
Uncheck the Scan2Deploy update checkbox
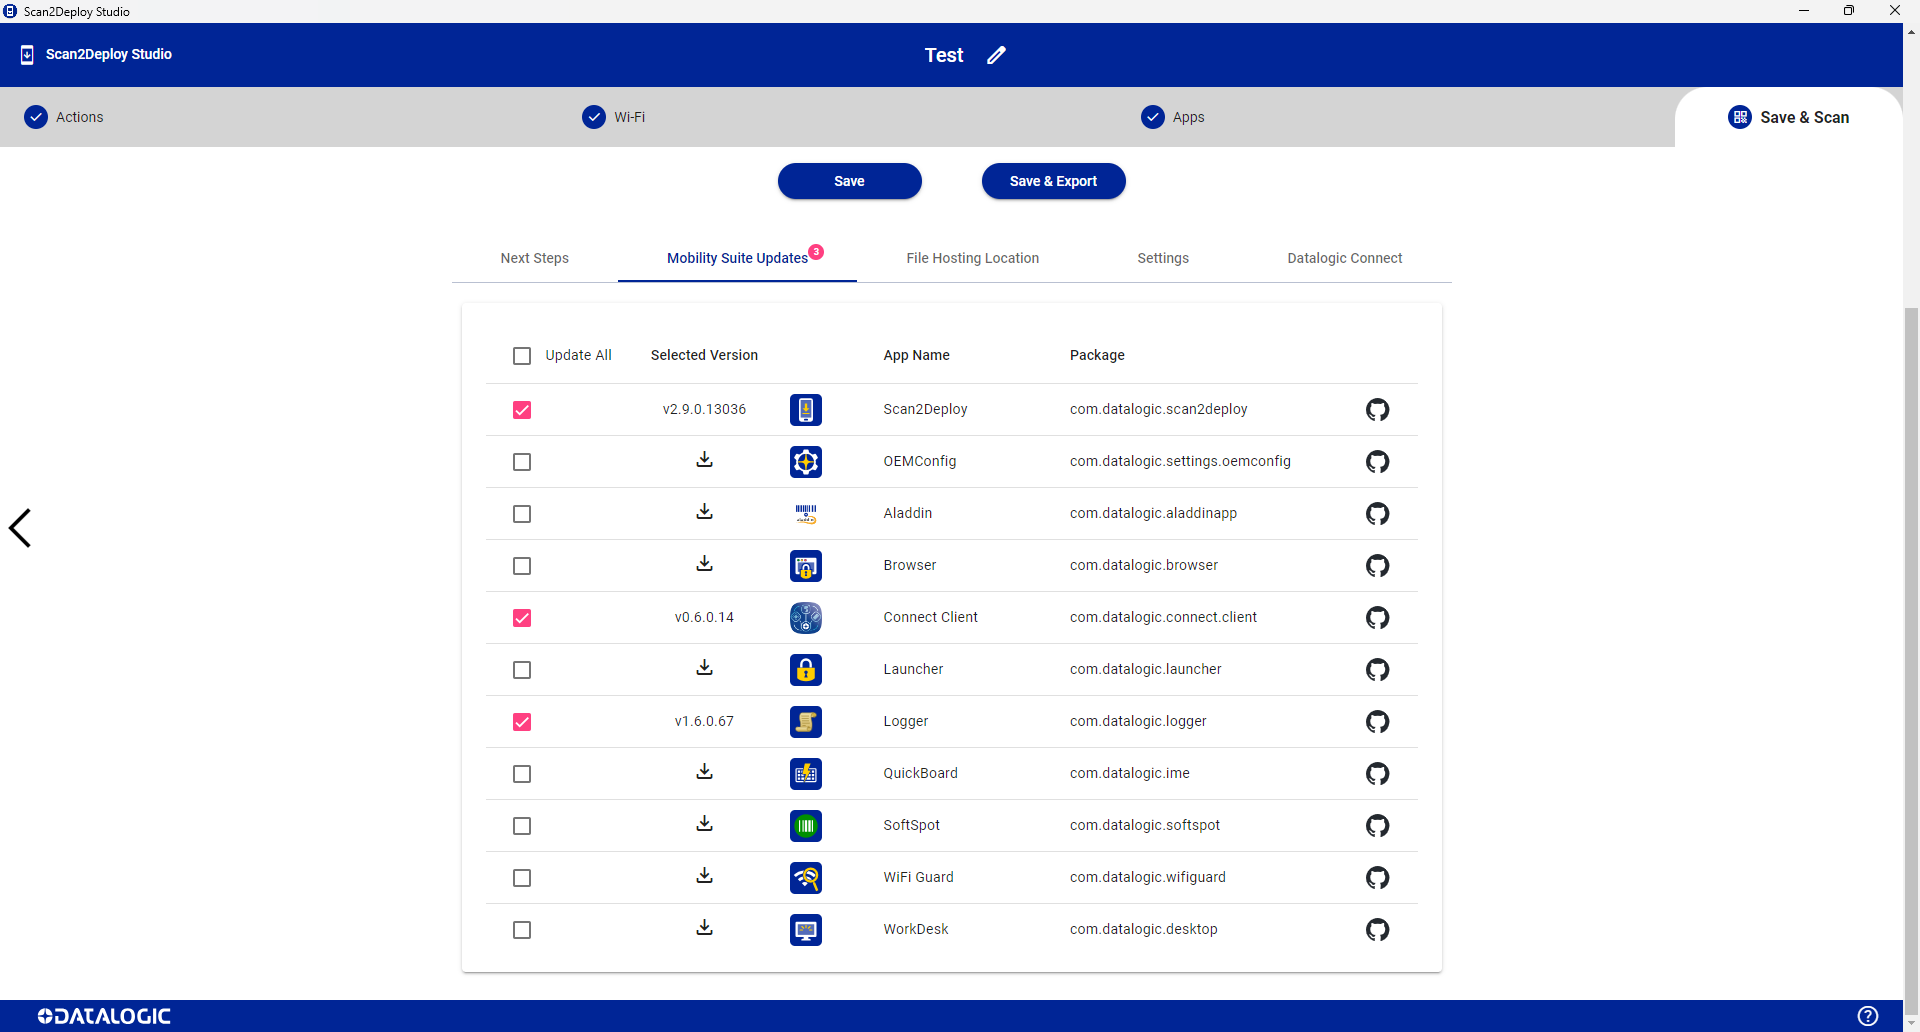coord(522,410)
